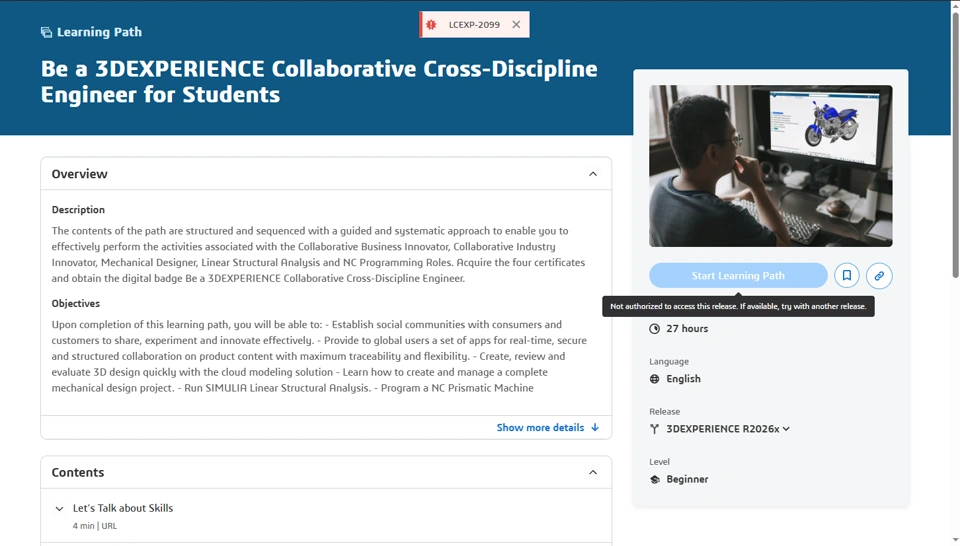Click the Learning Path header icon
Image resolution: width=960 pixels, height=546 pixels.
pyautogui.click(x=47, y=32)
